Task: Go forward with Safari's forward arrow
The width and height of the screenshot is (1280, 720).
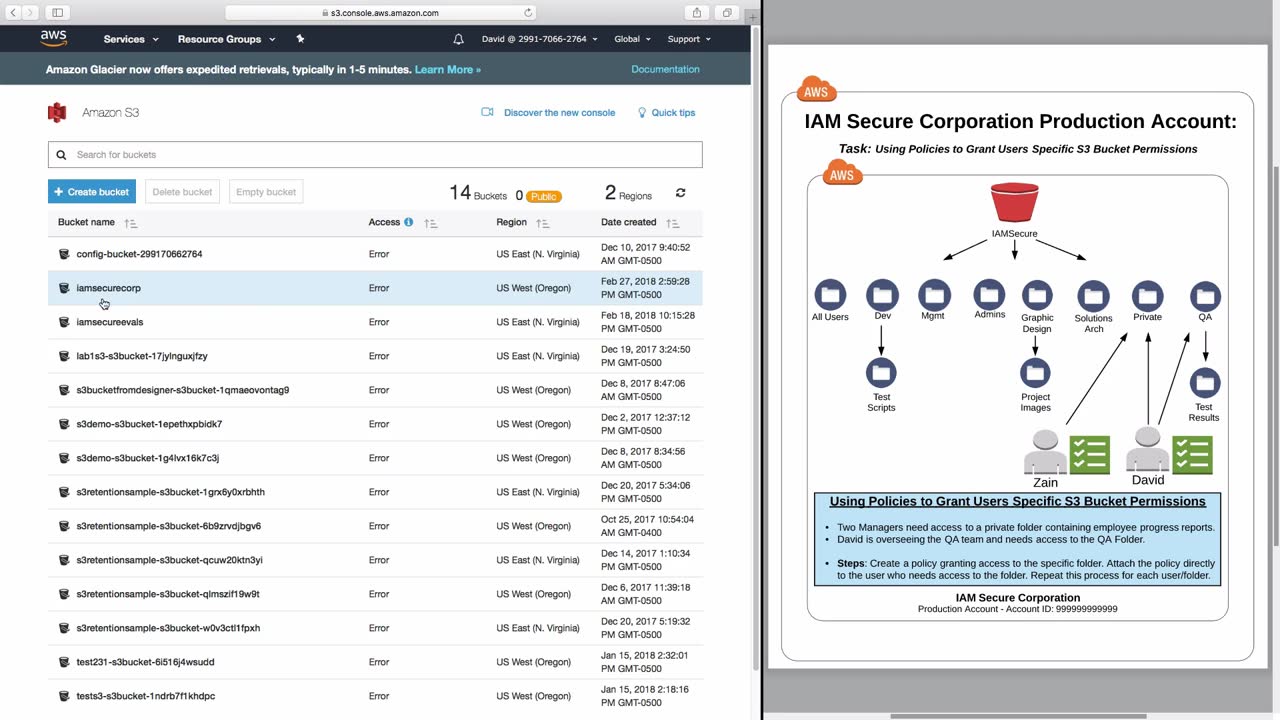Action: pyautogui.click(x=31, y=13)
